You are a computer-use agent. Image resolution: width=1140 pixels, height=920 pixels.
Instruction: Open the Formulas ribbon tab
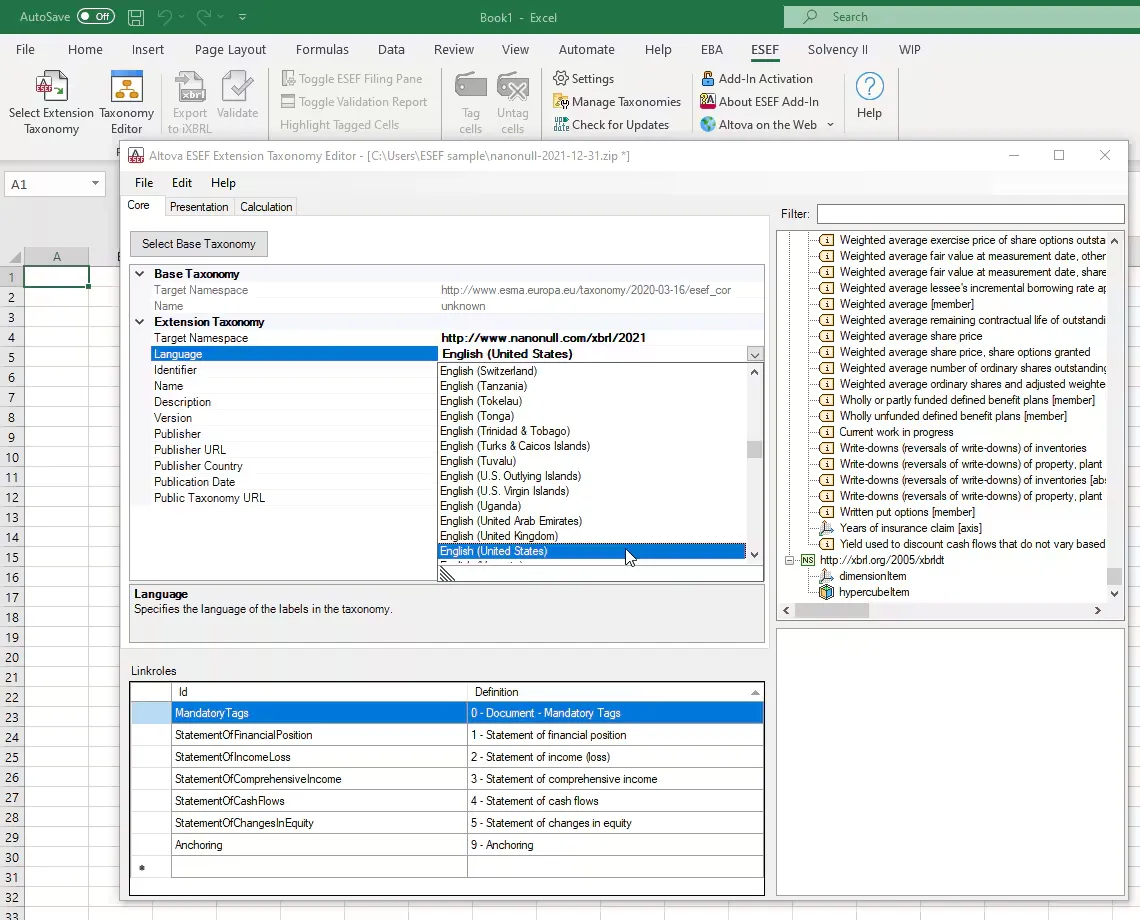[x=322, y=49]
